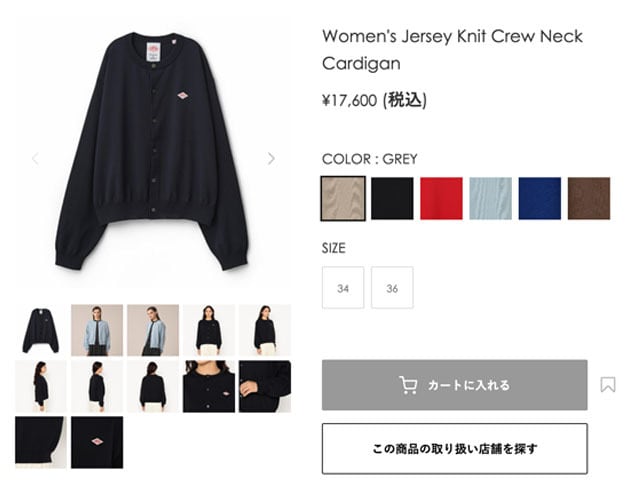
Task: Pick the brown color swatch
Action: (589, 198)
